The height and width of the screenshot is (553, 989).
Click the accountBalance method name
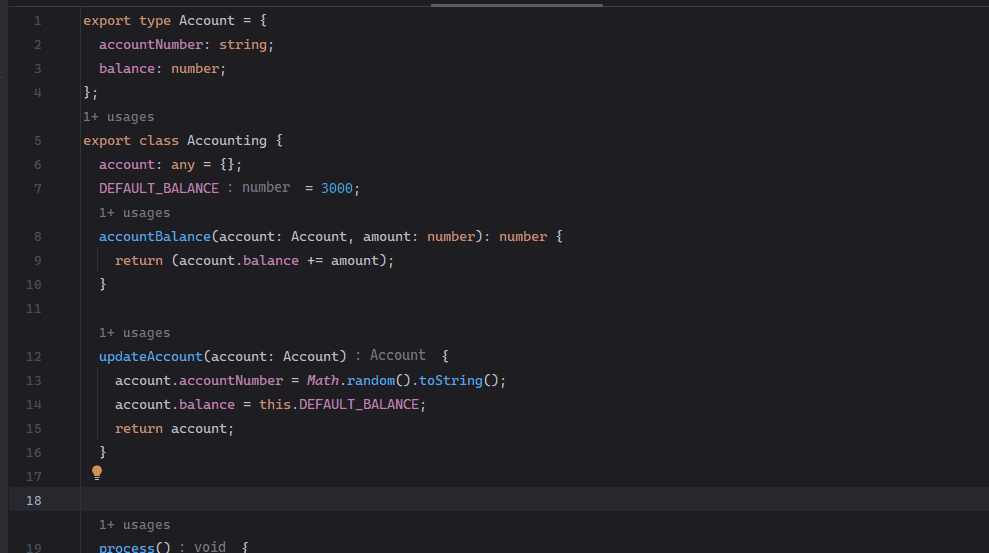[154, 237]
